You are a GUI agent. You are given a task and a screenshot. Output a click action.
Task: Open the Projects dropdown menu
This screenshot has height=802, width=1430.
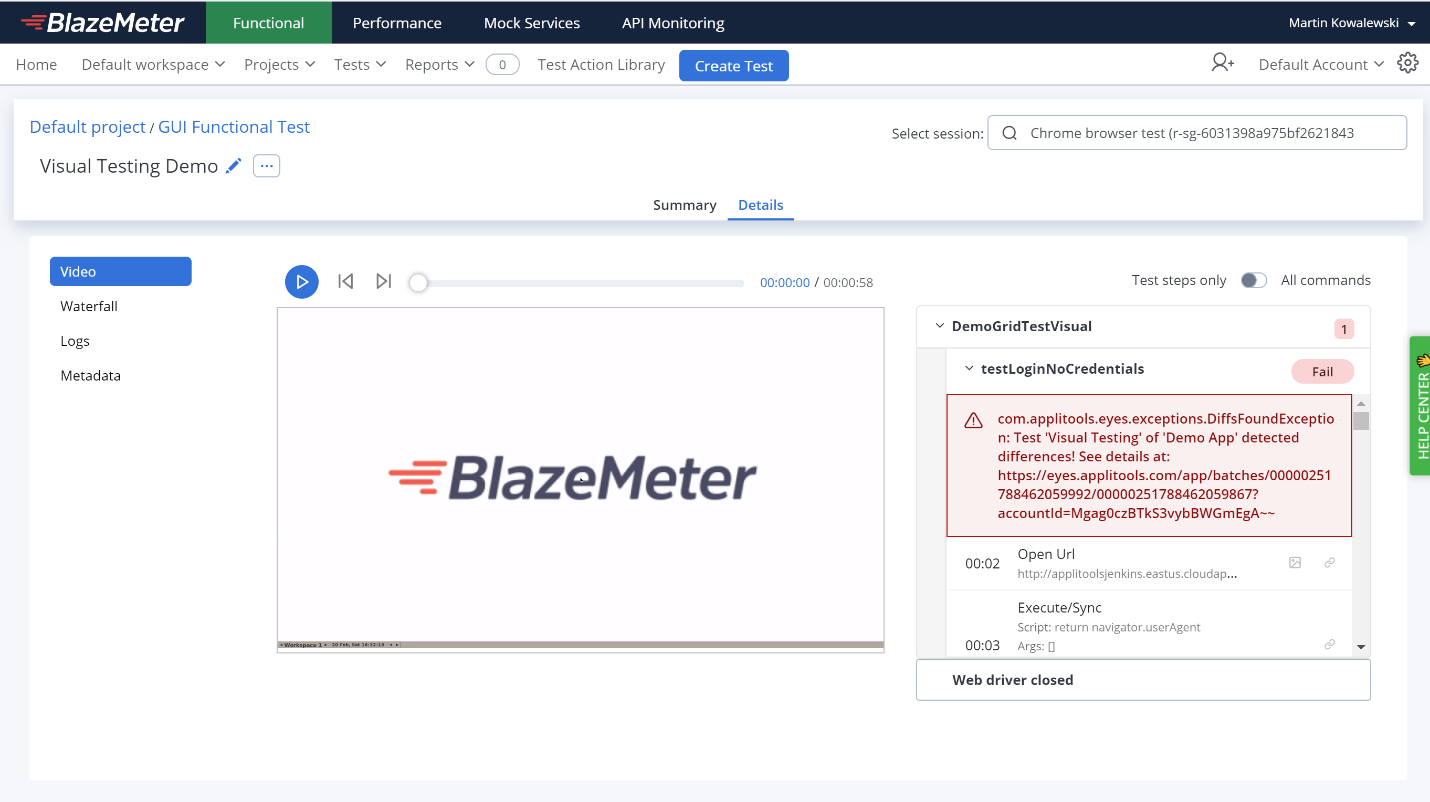pyautogui.click(x=279, y=65)
